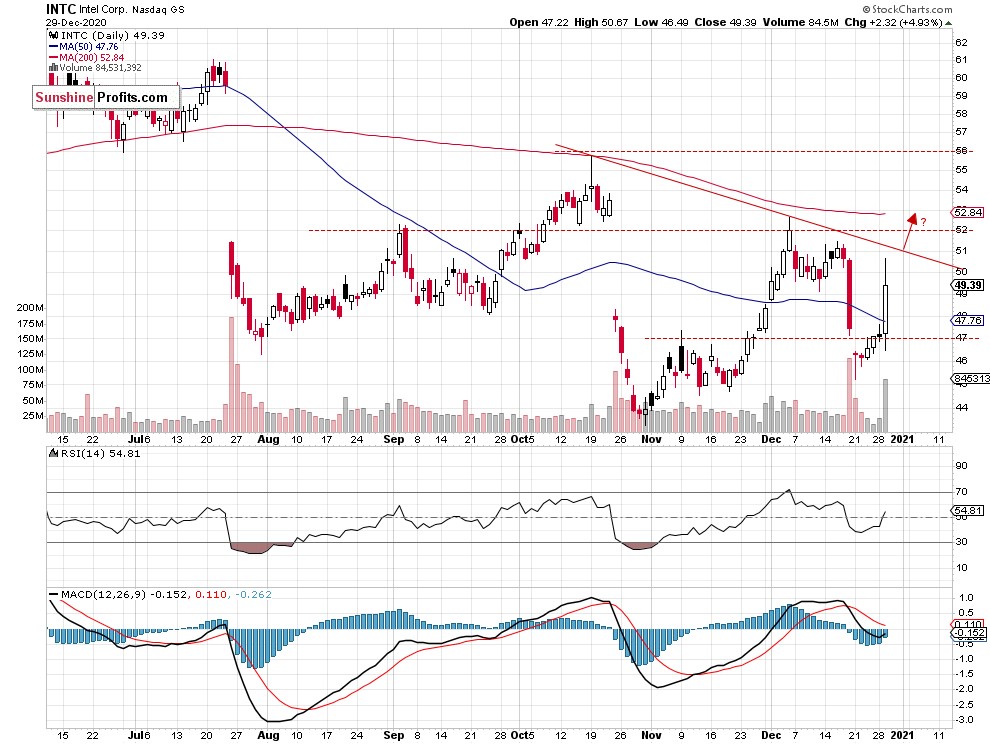
Task: Click the 'MACD(12,26,9) -0.152' panel label
Action: tap(124, 594)
